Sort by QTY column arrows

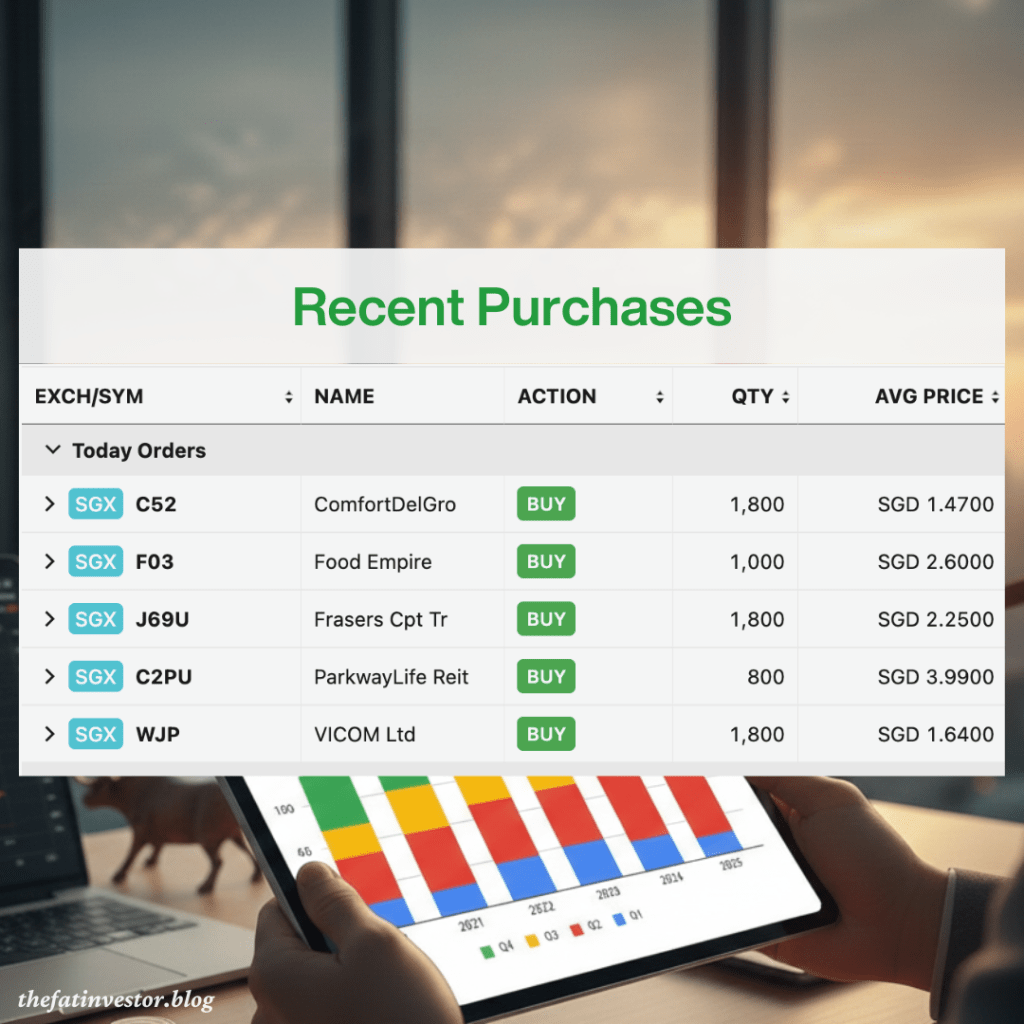point(785,397)
